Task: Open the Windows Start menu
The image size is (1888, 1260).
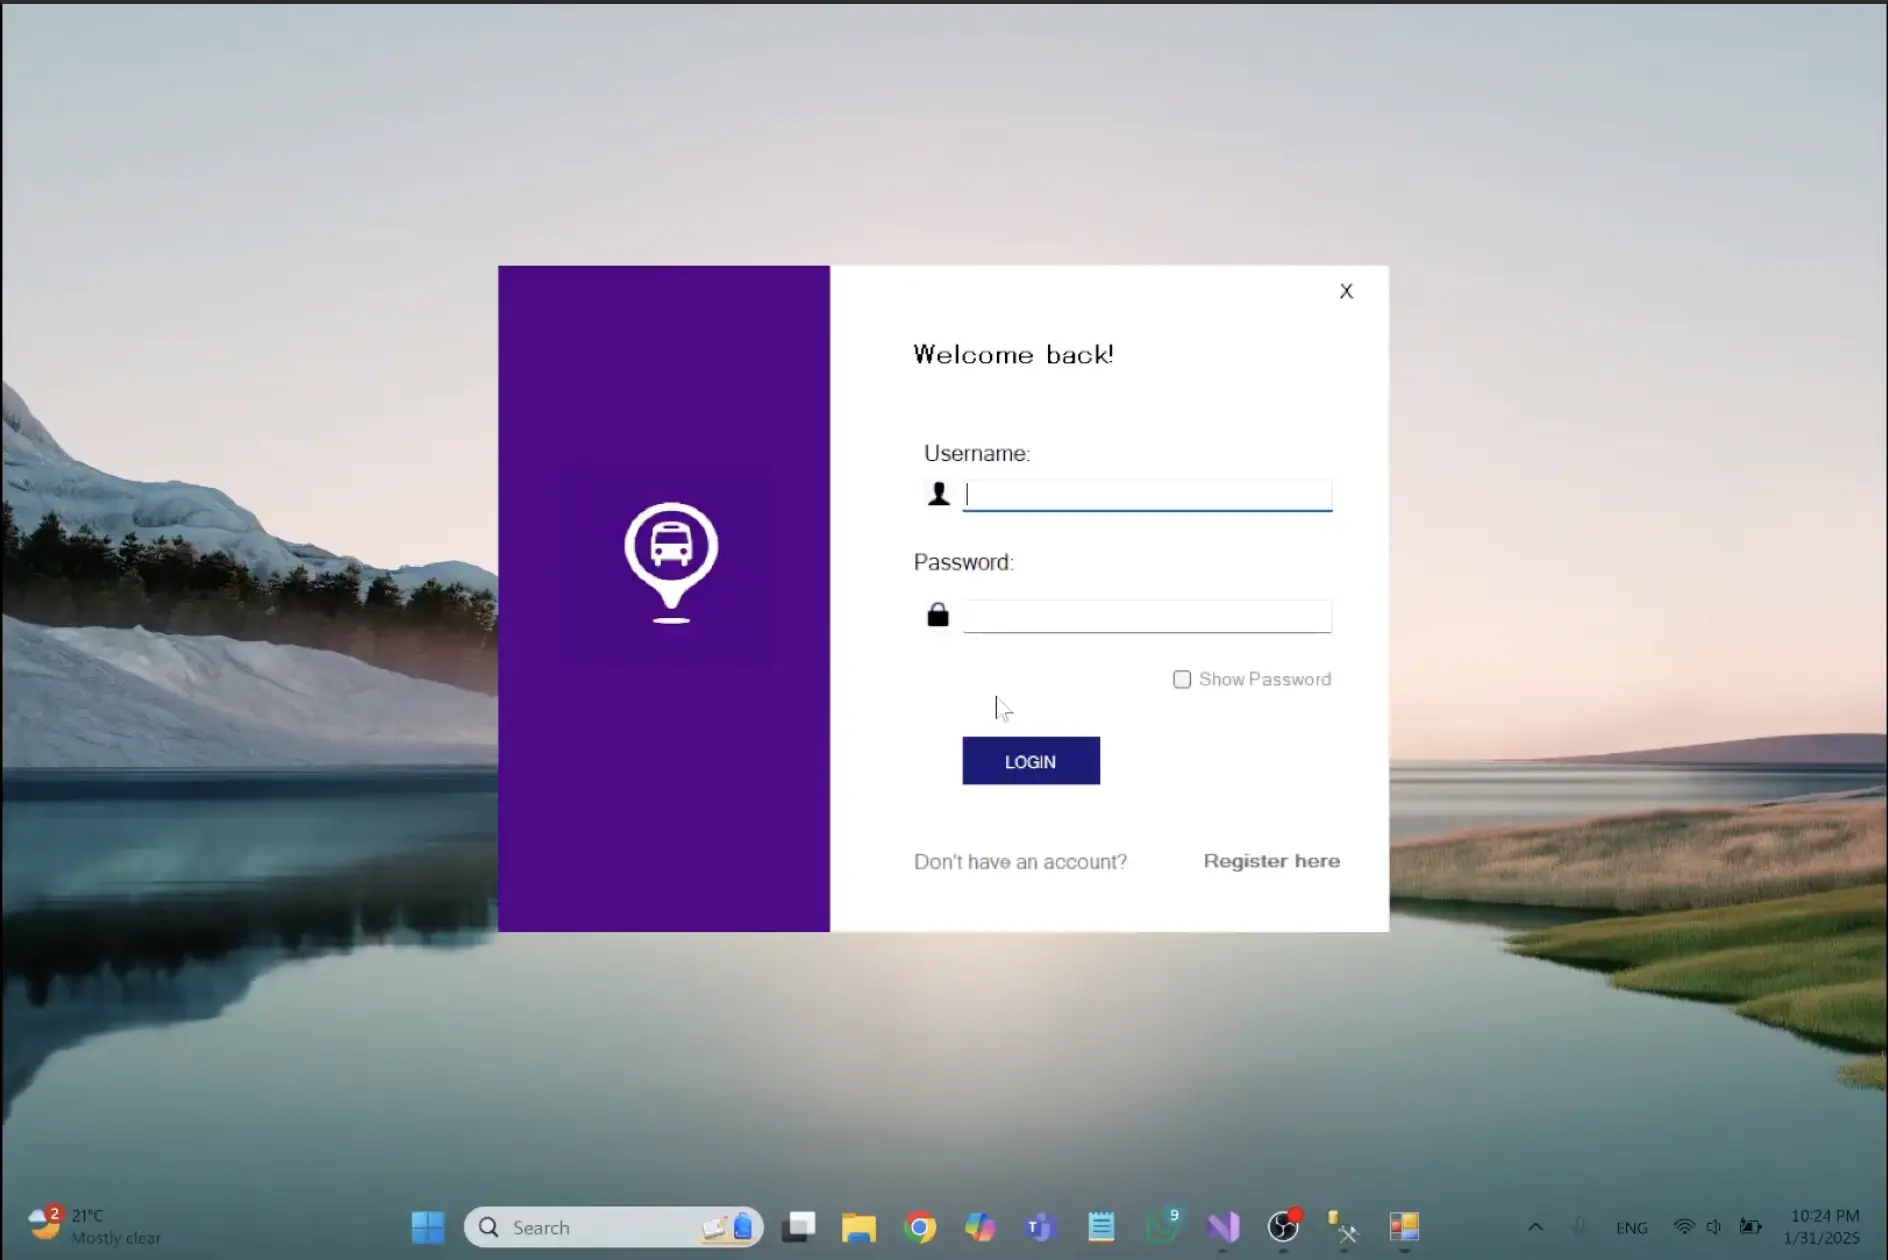Action: (x=428, y=1227)
